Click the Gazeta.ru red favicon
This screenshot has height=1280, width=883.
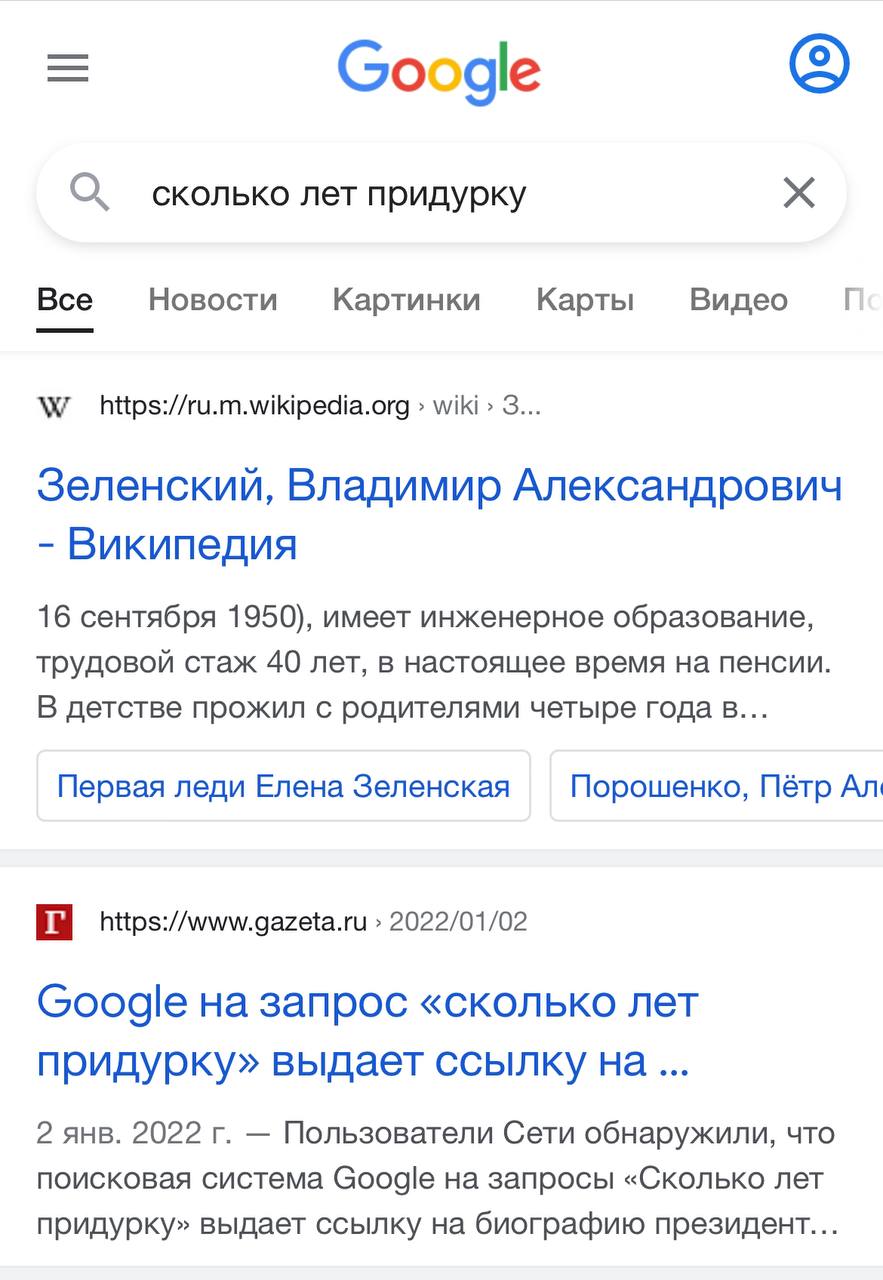tap(54, 922)
